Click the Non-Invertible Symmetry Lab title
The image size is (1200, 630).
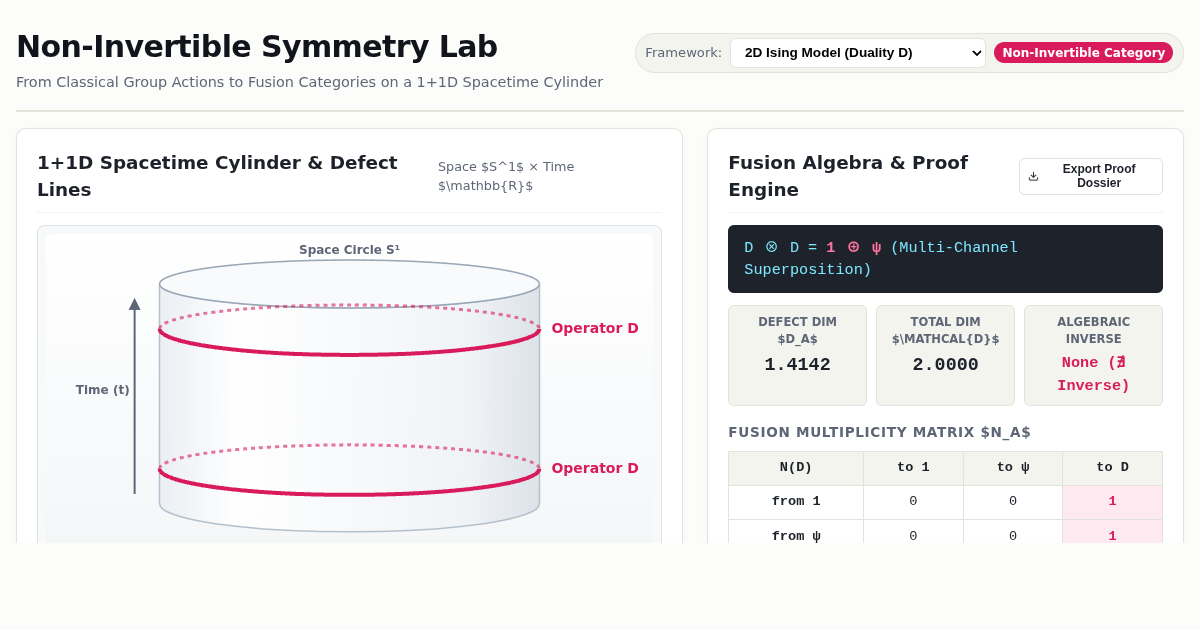click(257, 47)
